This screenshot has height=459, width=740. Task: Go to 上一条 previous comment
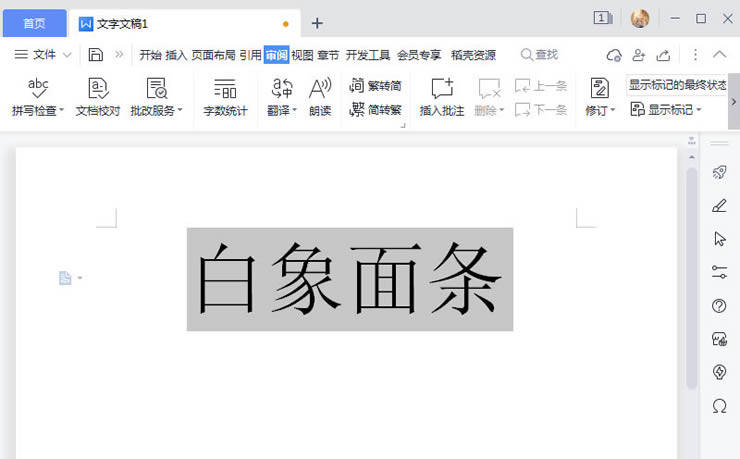(x=541, y=86)
